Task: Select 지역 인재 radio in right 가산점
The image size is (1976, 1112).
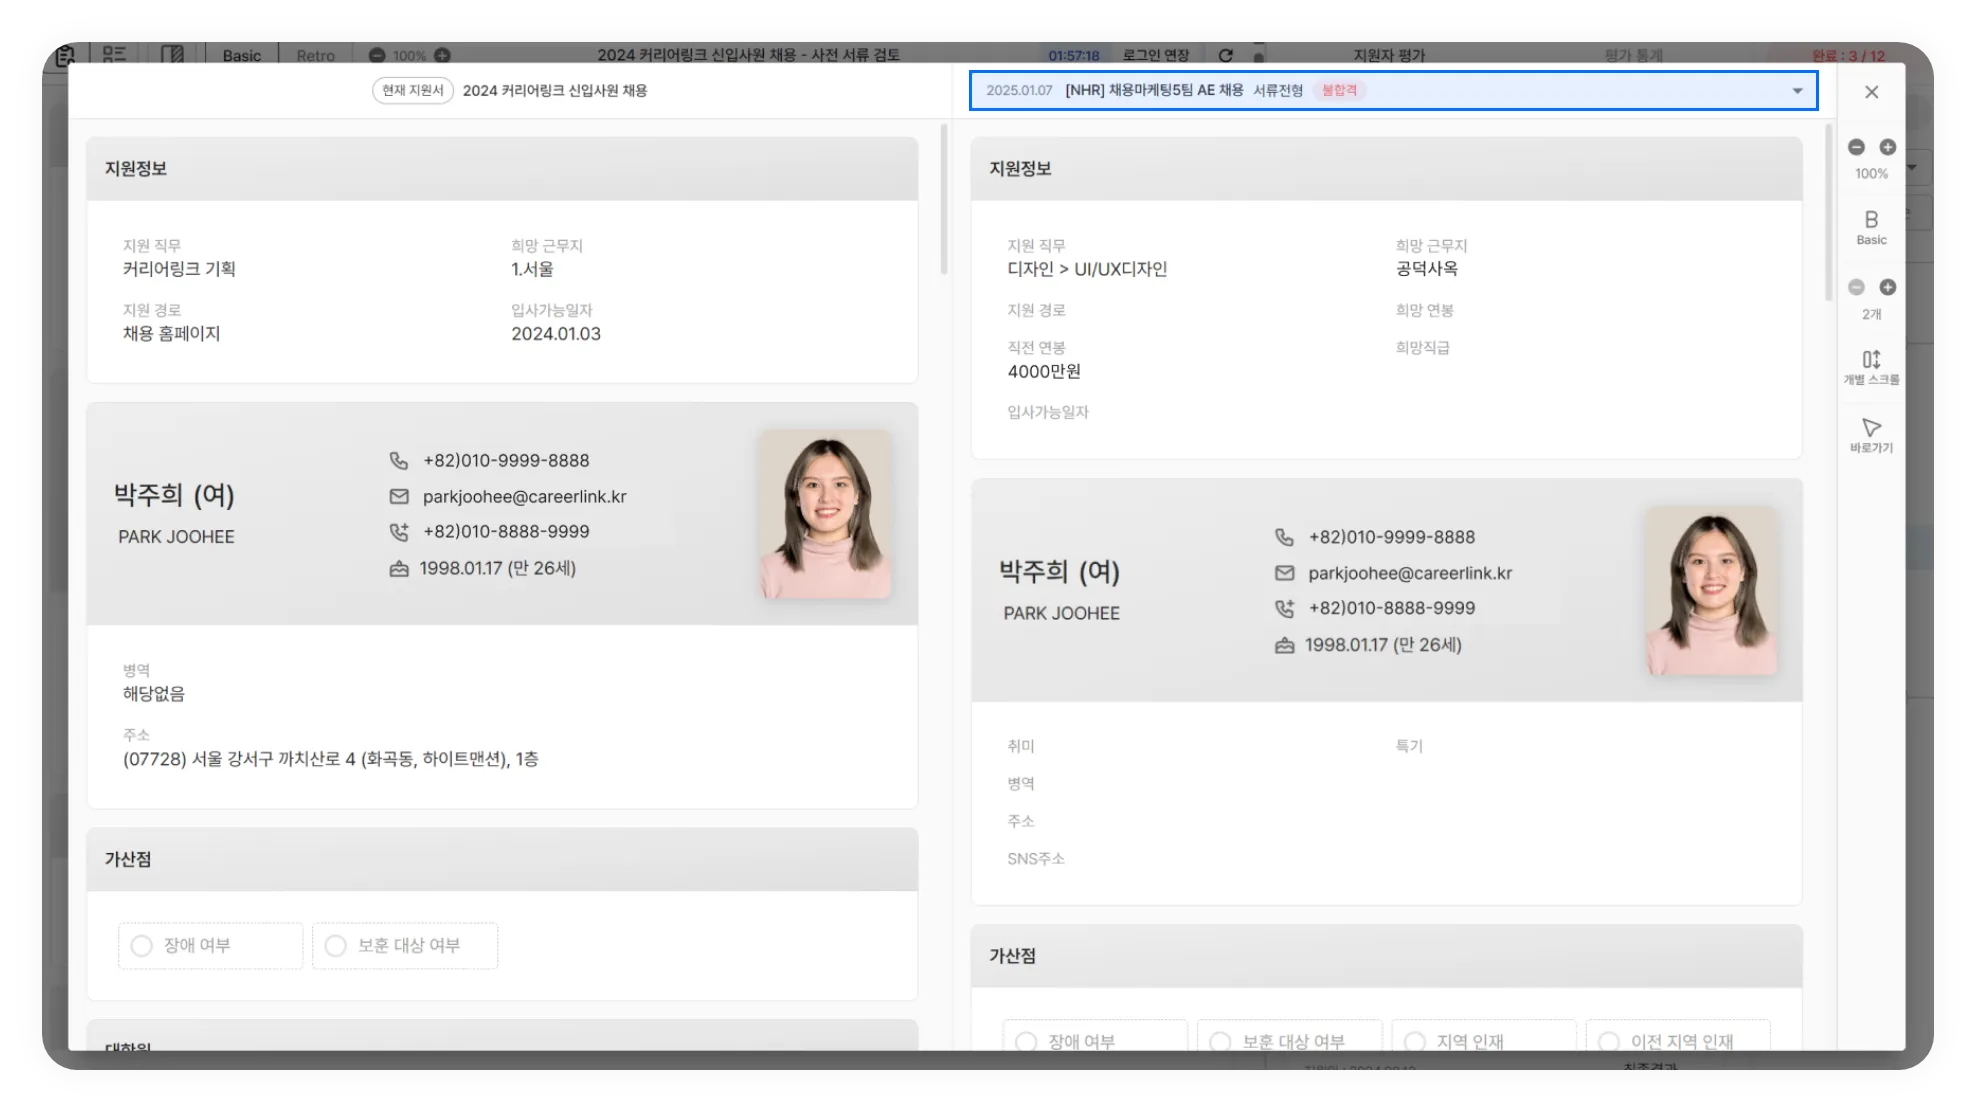Action: coord(1415,1041)
